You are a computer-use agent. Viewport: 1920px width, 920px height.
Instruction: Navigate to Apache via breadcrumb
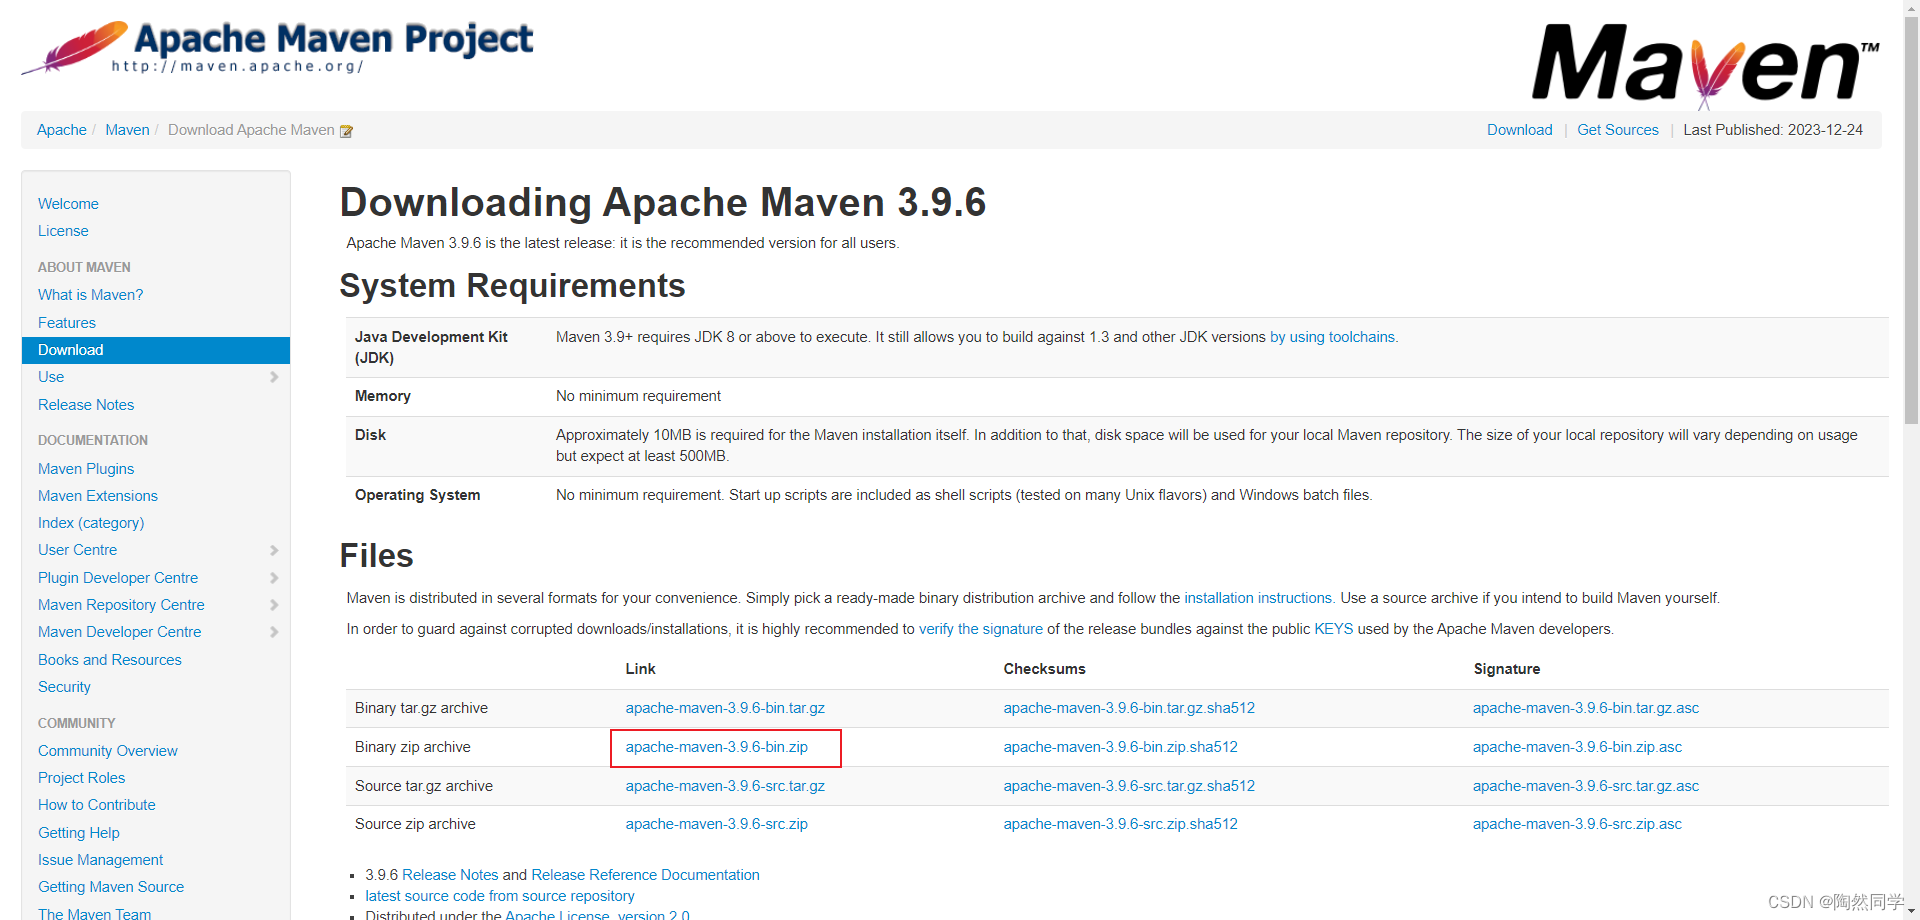[x=61, y=130]
